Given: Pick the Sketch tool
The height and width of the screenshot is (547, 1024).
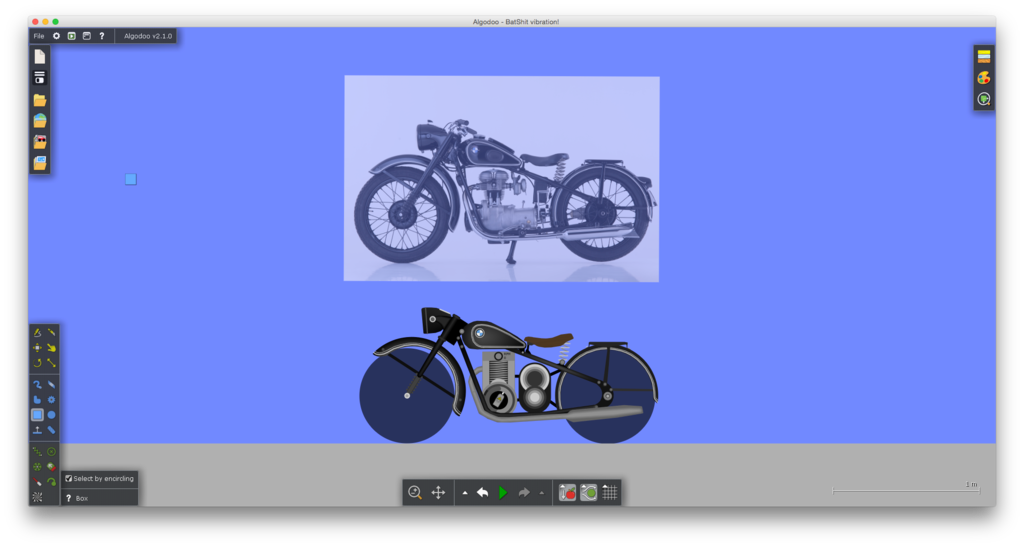Looking at the screenshot, I should pos(37,332).
